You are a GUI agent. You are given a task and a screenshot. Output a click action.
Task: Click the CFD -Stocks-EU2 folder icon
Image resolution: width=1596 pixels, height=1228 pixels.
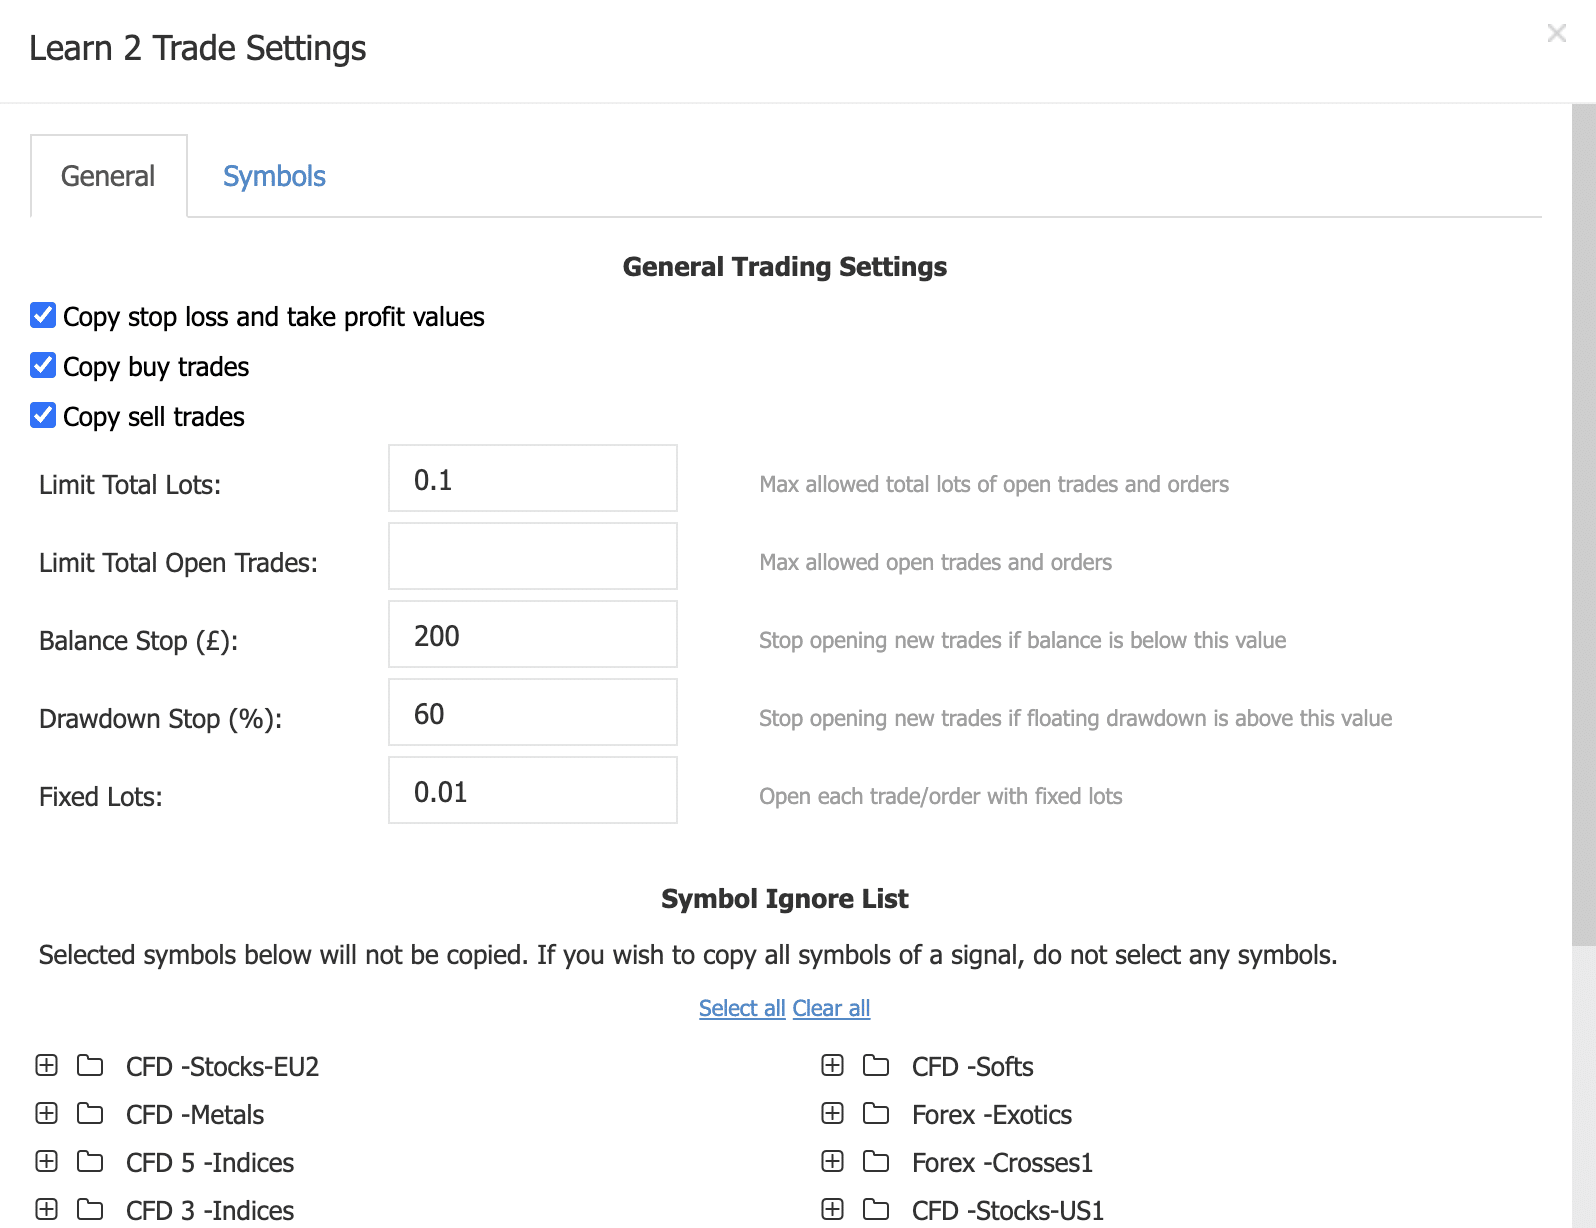point(90,1066)
